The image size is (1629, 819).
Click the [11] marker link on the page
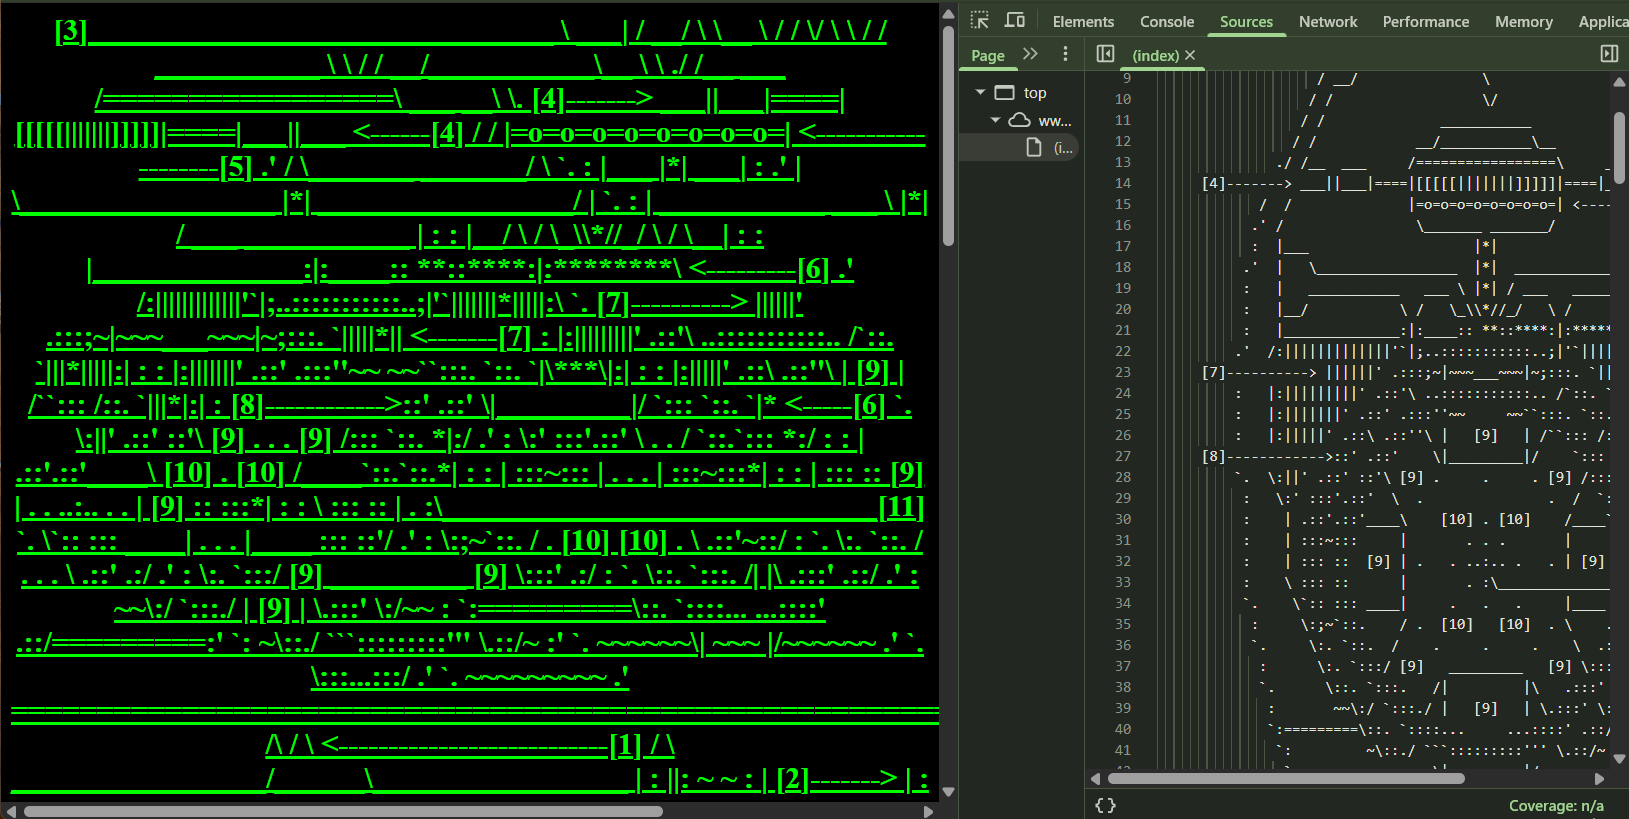901,508
